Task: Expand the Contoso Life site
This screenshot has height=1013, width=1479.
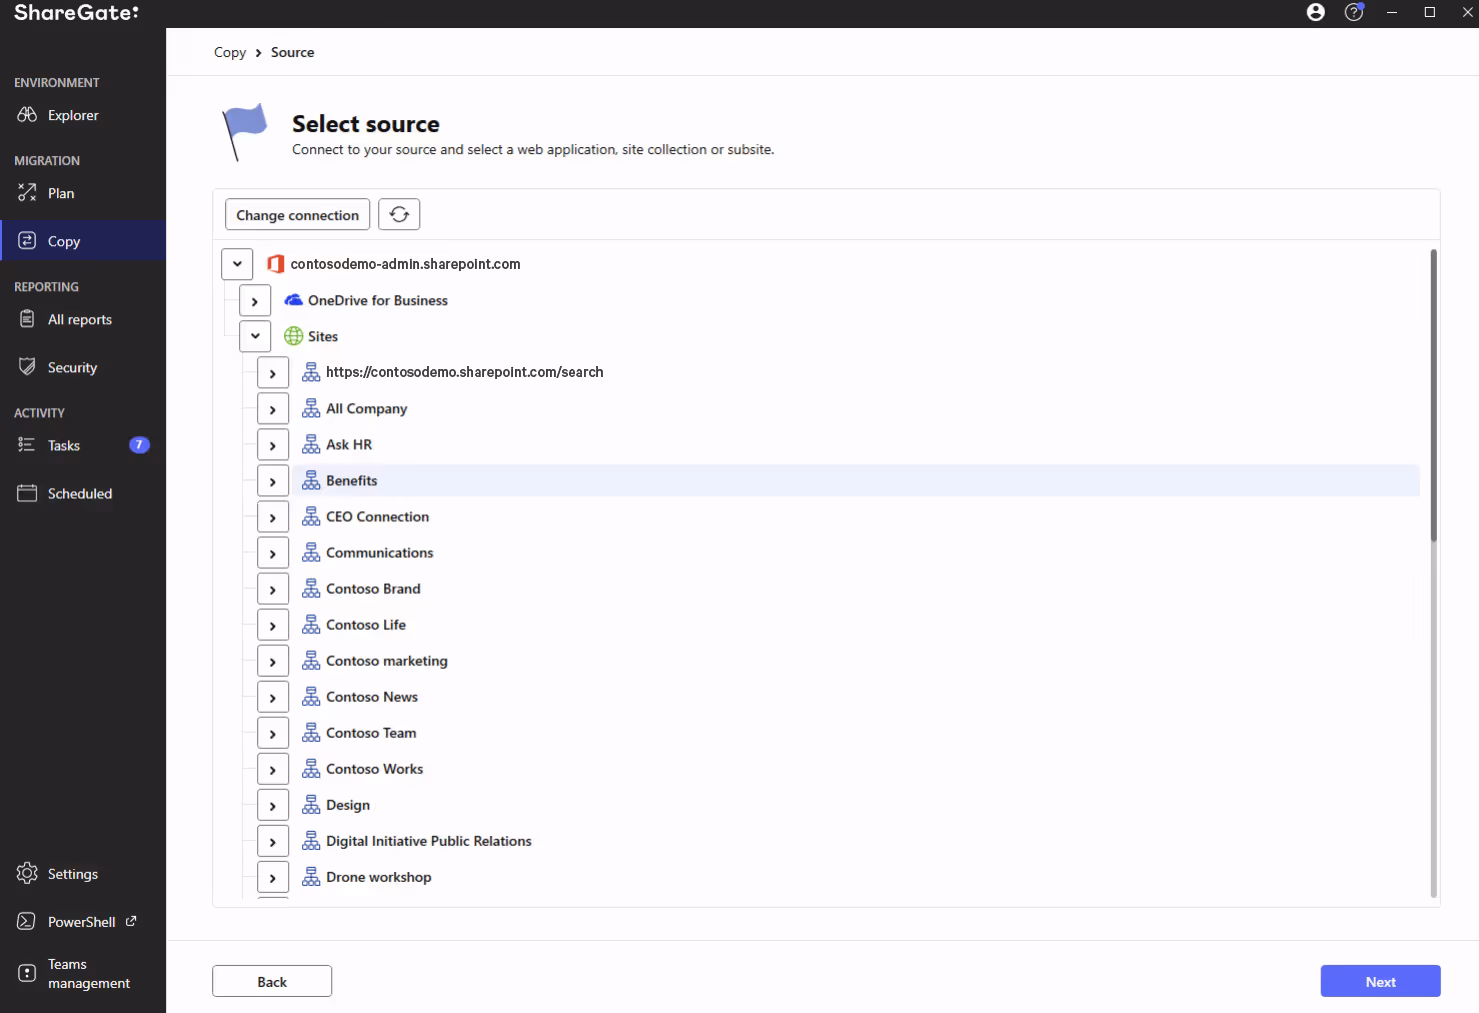Action: [273, 625]
